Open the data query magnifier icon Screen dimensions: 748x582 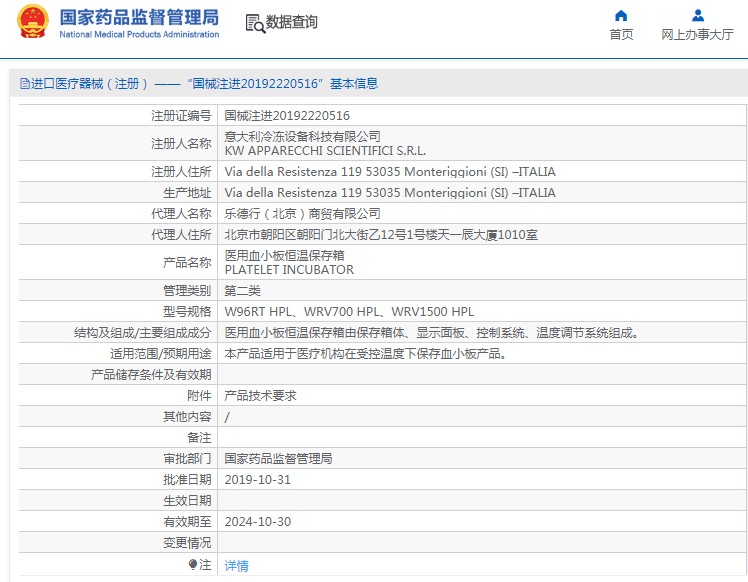(x=255, y=23)
